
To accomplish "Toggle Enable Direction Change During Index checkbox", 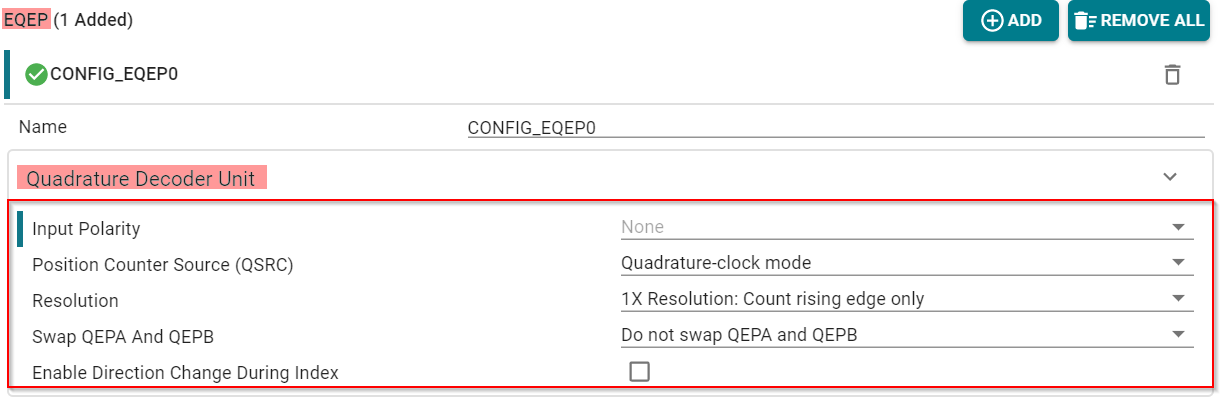I will 639,372.
